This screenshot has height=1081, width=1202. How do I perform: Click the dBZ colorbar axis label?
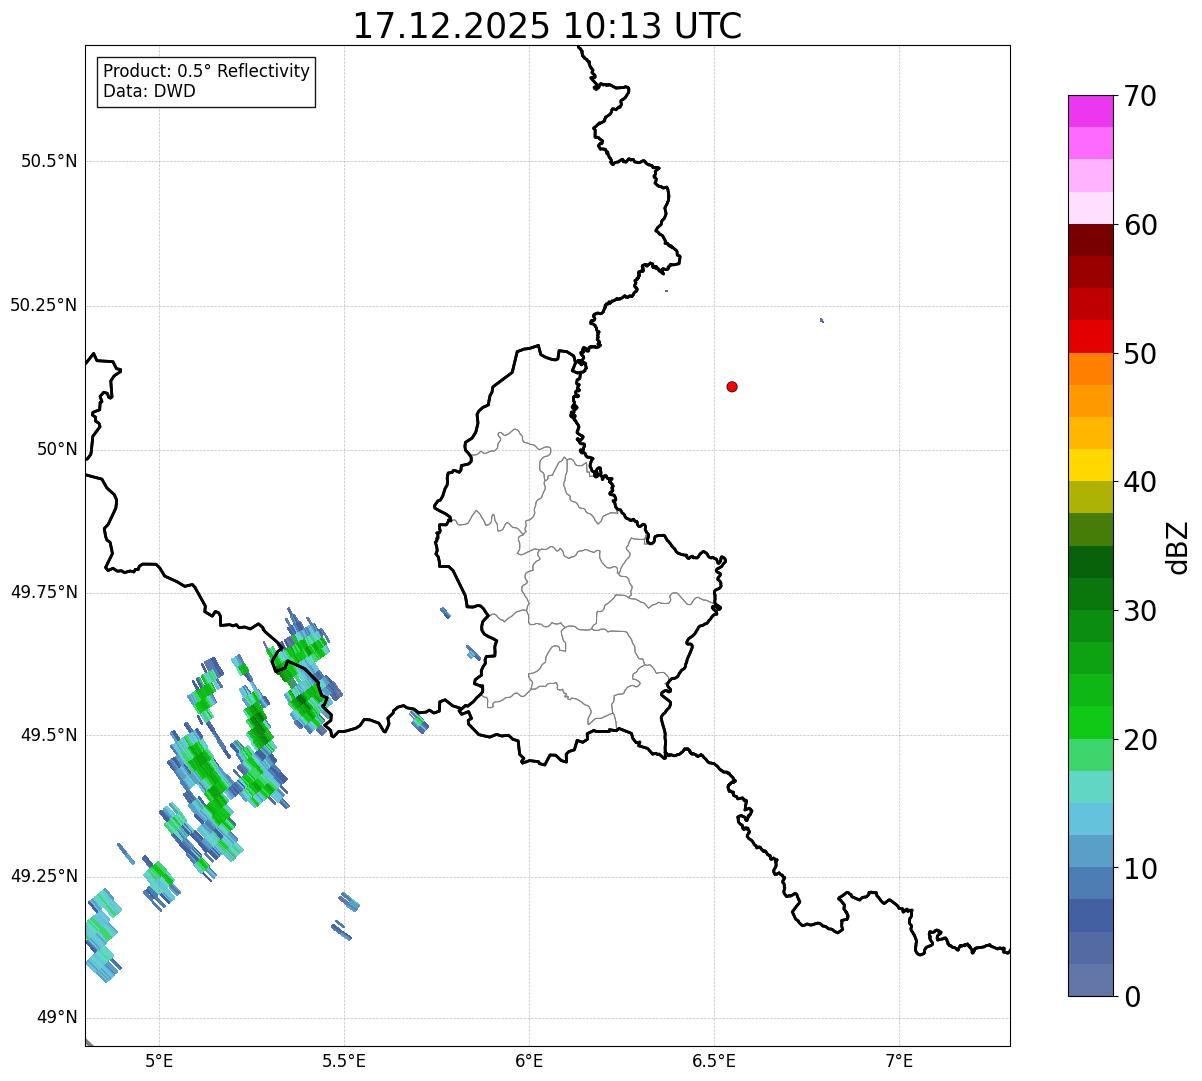(x=1179, y=547)
